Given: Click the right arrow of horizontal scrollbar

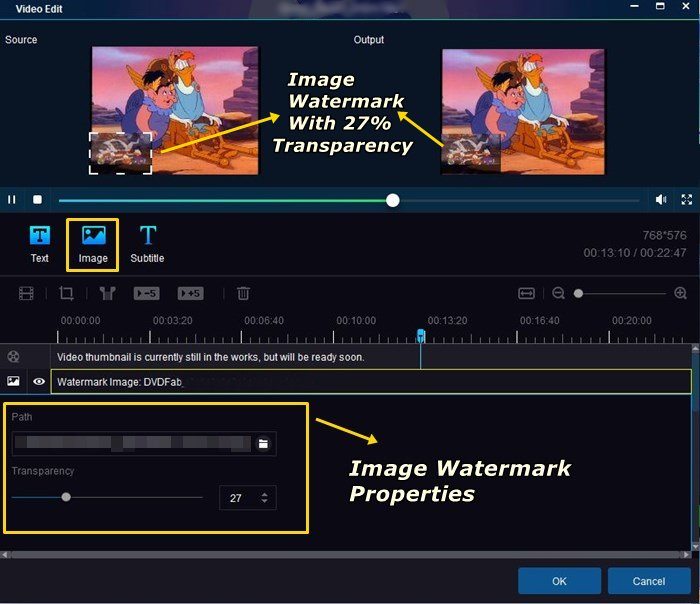Looking at the screenshot, I should [687, 554].
